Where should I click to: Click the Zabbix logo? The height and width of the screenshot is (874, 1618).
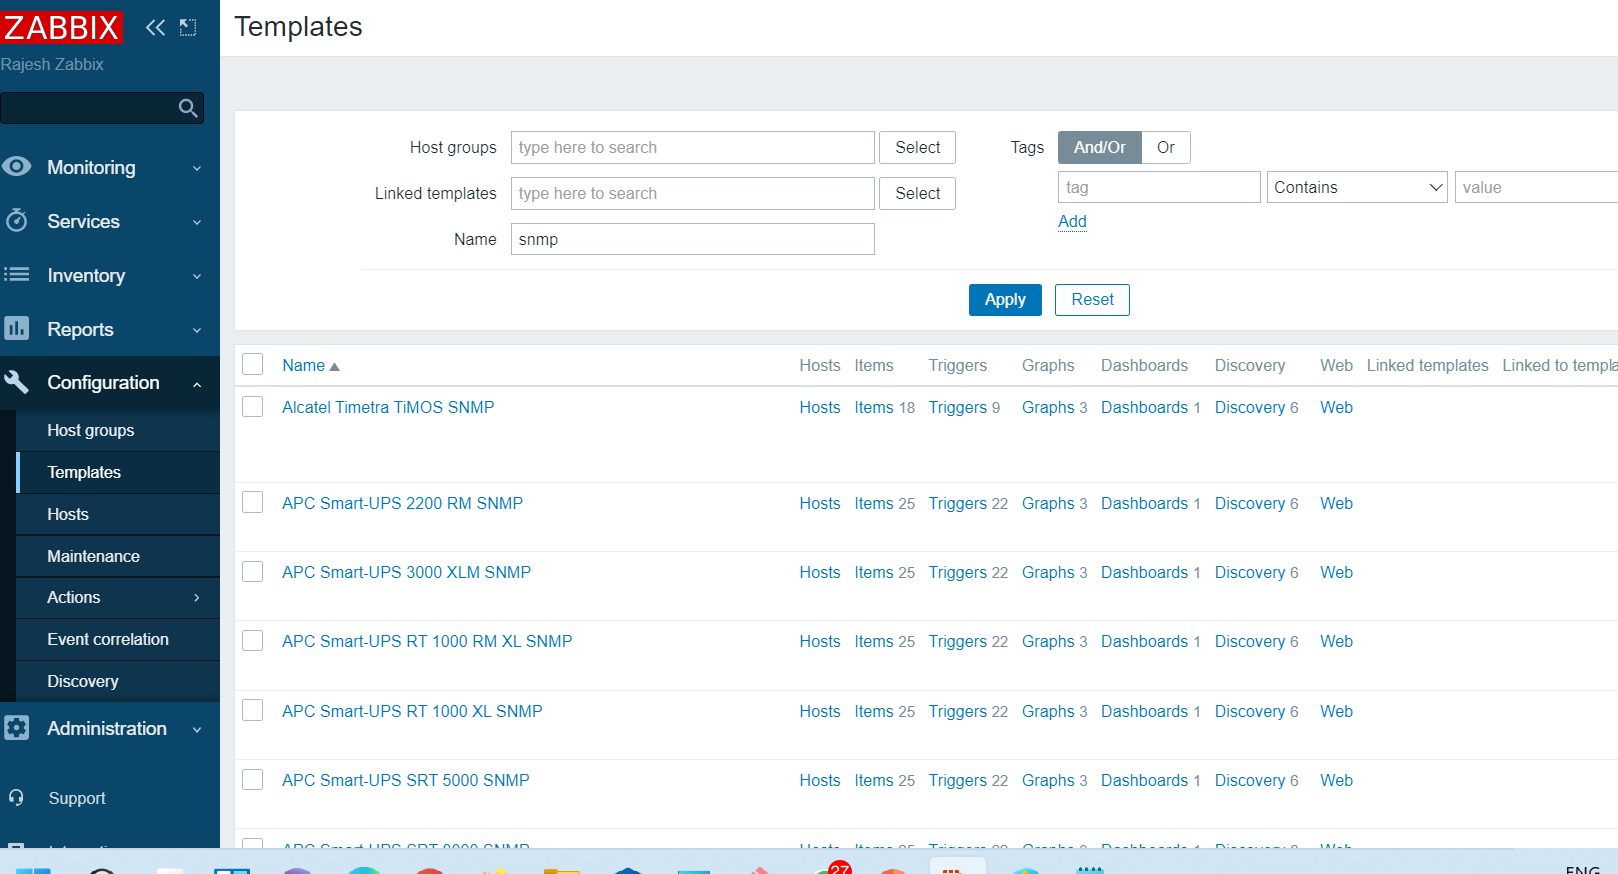pos(61,27)
